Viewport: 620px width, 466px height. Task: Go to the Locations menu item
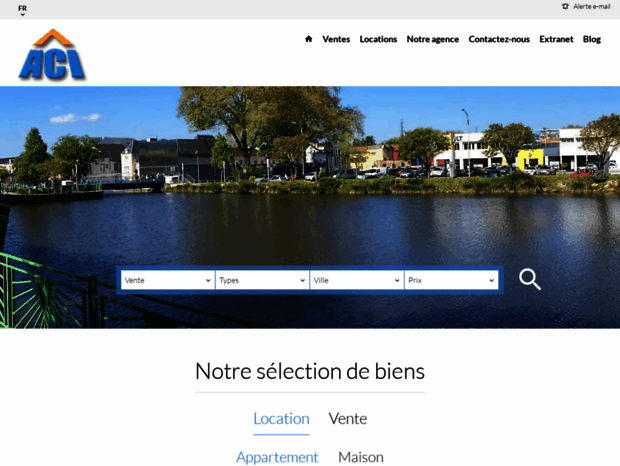pyautogui.click(x=378, y=39)
